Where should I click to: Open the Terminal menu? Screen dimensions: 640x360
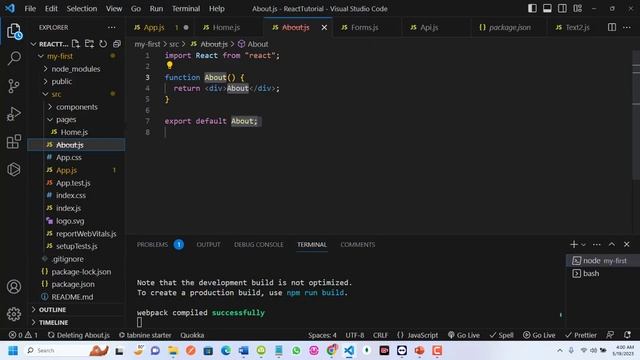[186, 8]
